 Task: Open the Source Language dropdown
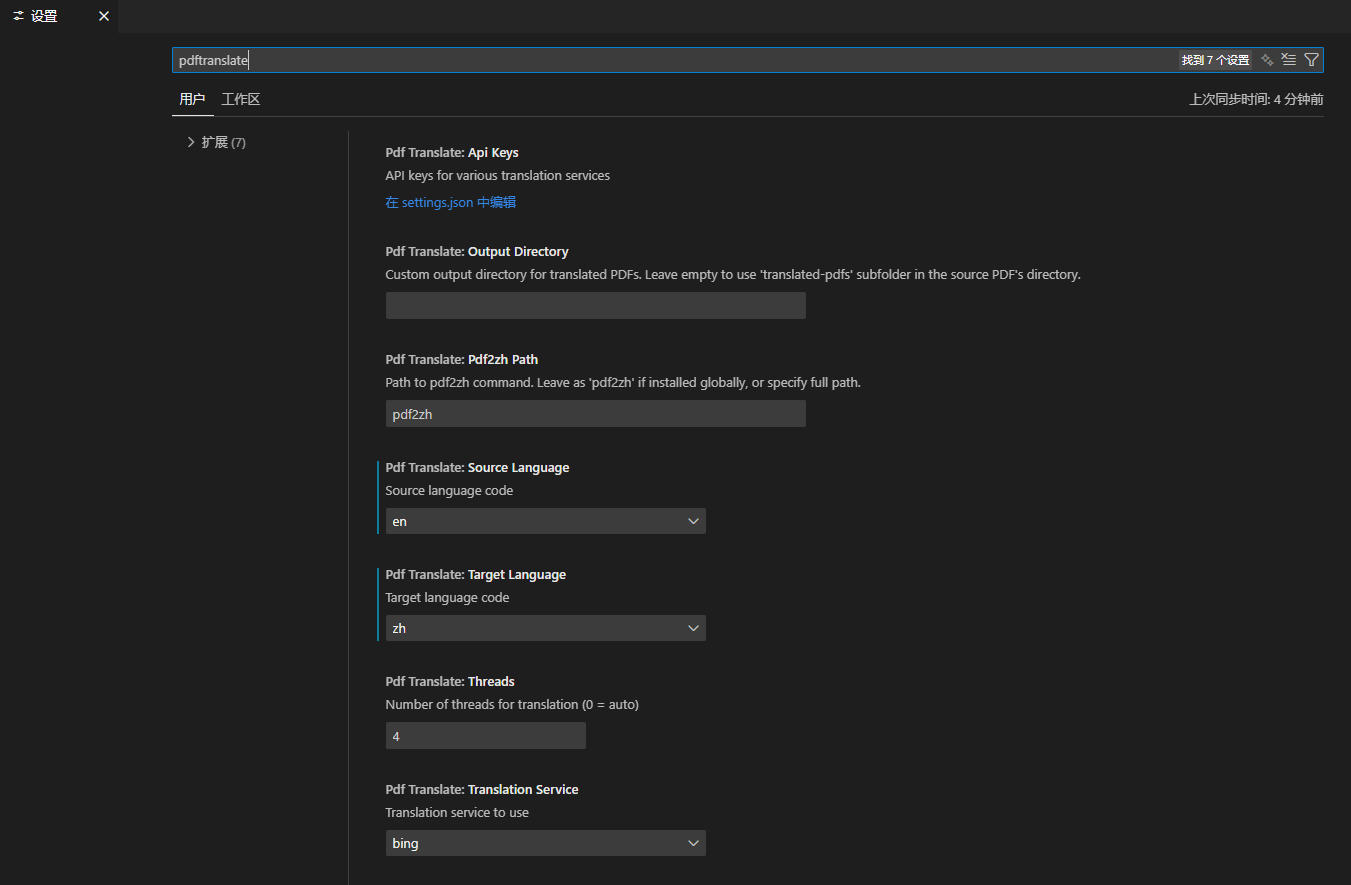click(546, 521)
